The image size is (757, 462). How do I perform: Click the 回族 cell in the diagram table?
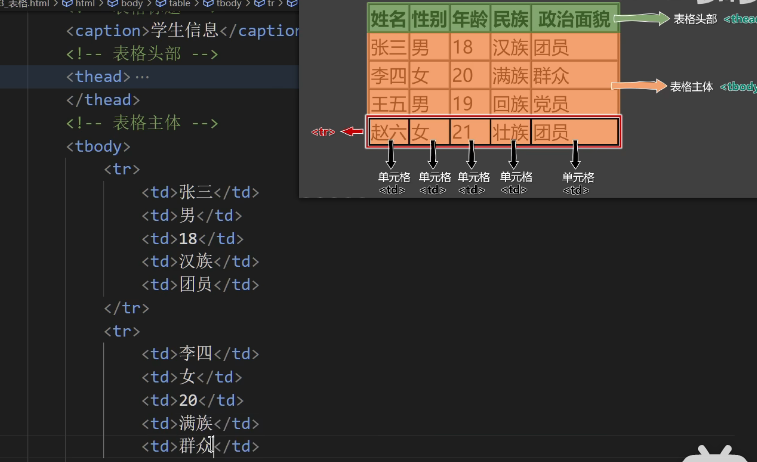pos(511,102)
